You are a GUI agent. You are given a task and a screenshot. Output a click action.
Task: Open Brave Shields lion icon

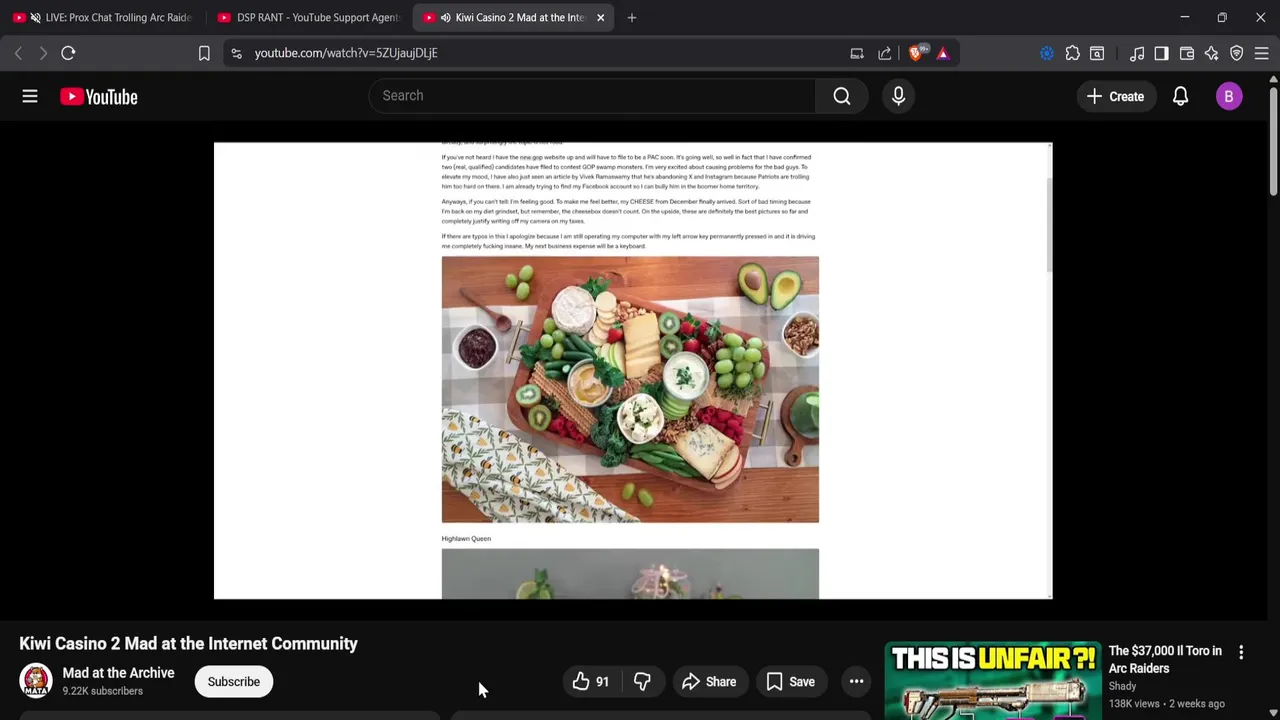coord(916,53)
